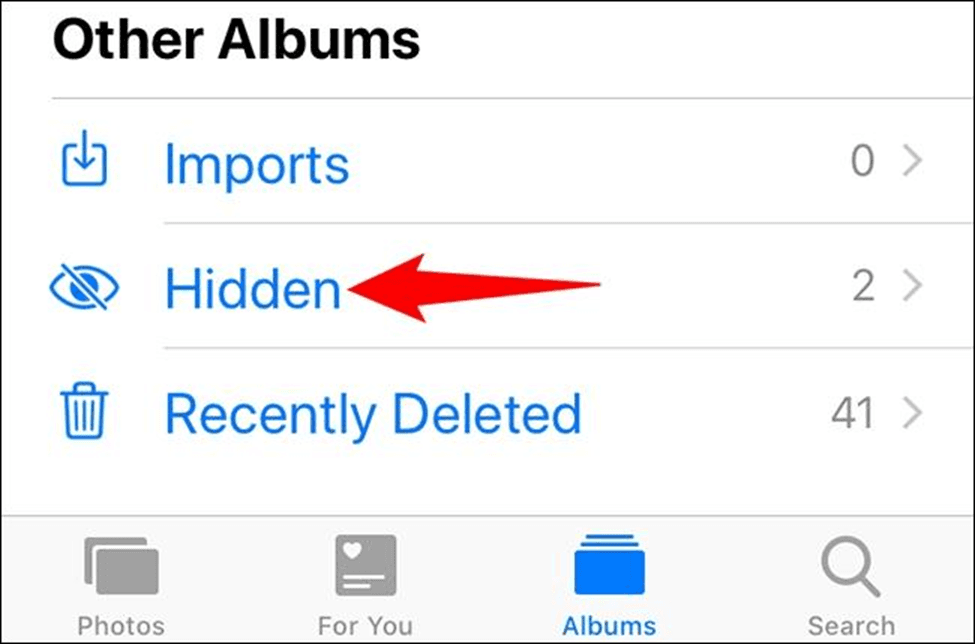Viewport: 975px width, 644px height.
Task: Expand Recently Deleted using its chevron
Action: 912,413
